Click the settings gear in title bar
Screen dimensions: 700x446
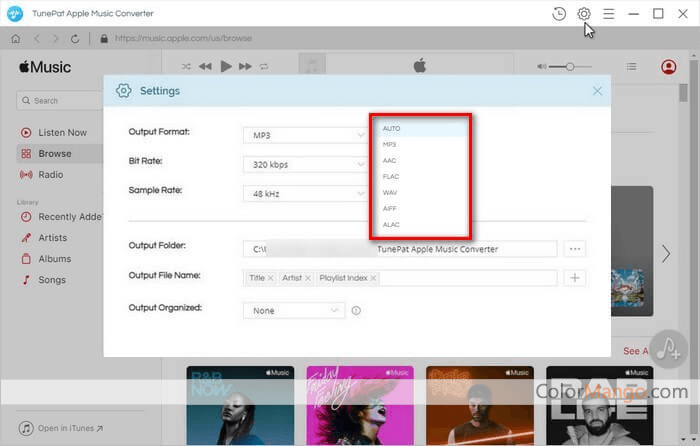pyautogui.click(x=584, y=14)
